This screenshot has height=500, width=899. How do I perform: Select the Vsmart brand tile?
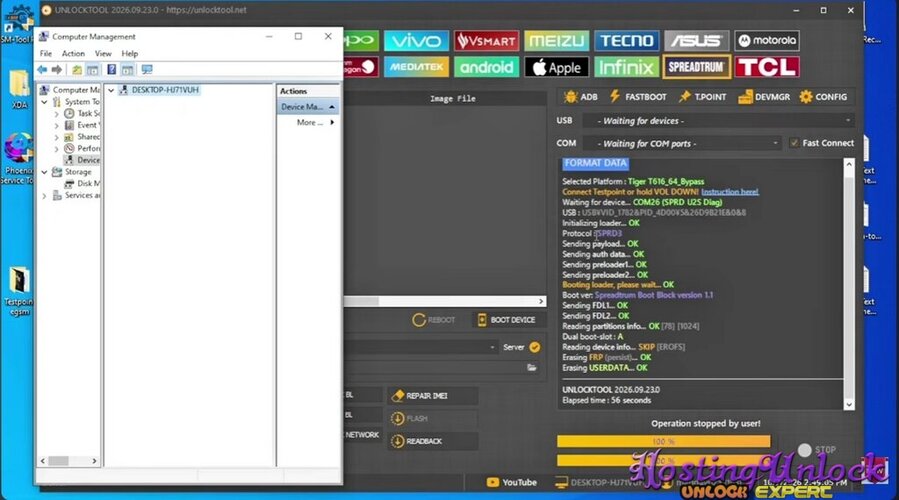(x=486, y=41)
